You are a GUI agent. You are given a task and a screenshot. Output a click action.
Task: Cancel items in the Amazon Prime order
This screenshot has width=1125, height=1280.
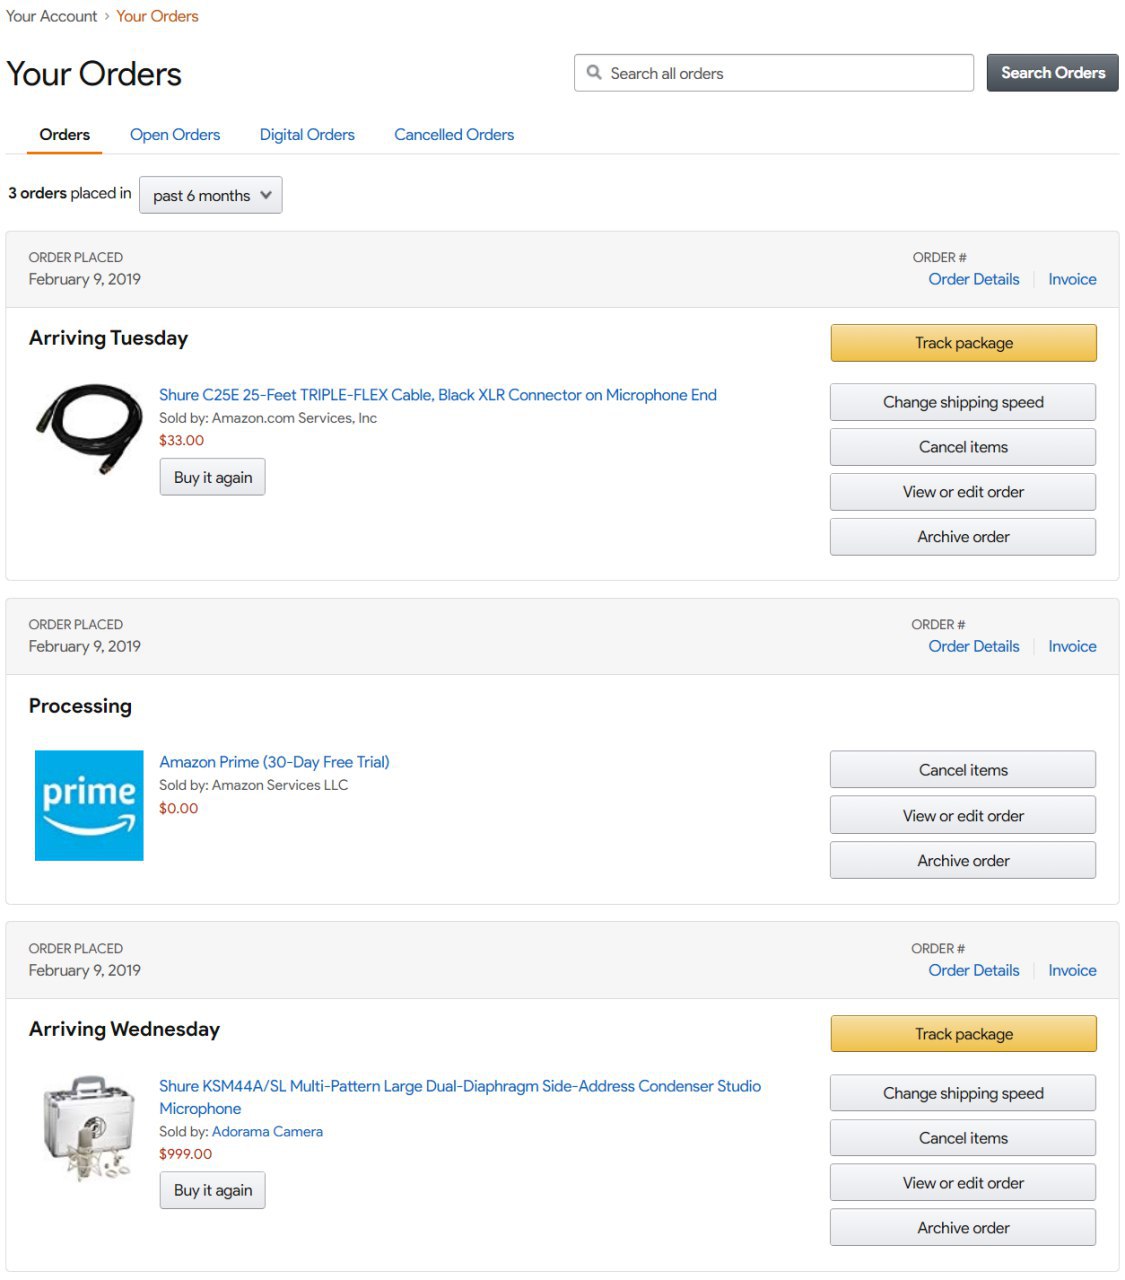963,770
